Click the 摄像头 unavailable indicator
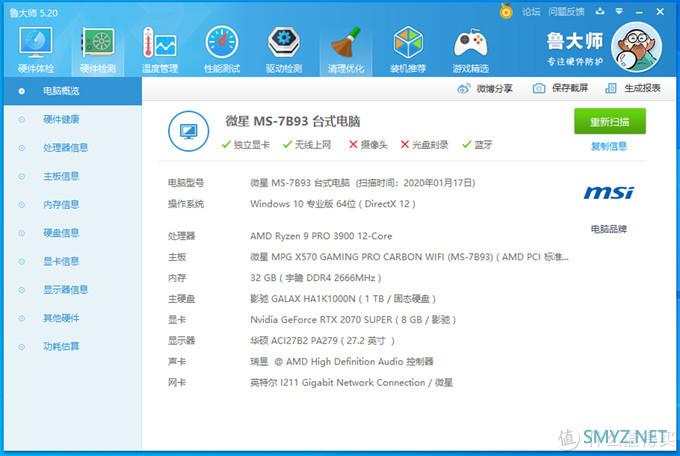 (x=368, y=144)
